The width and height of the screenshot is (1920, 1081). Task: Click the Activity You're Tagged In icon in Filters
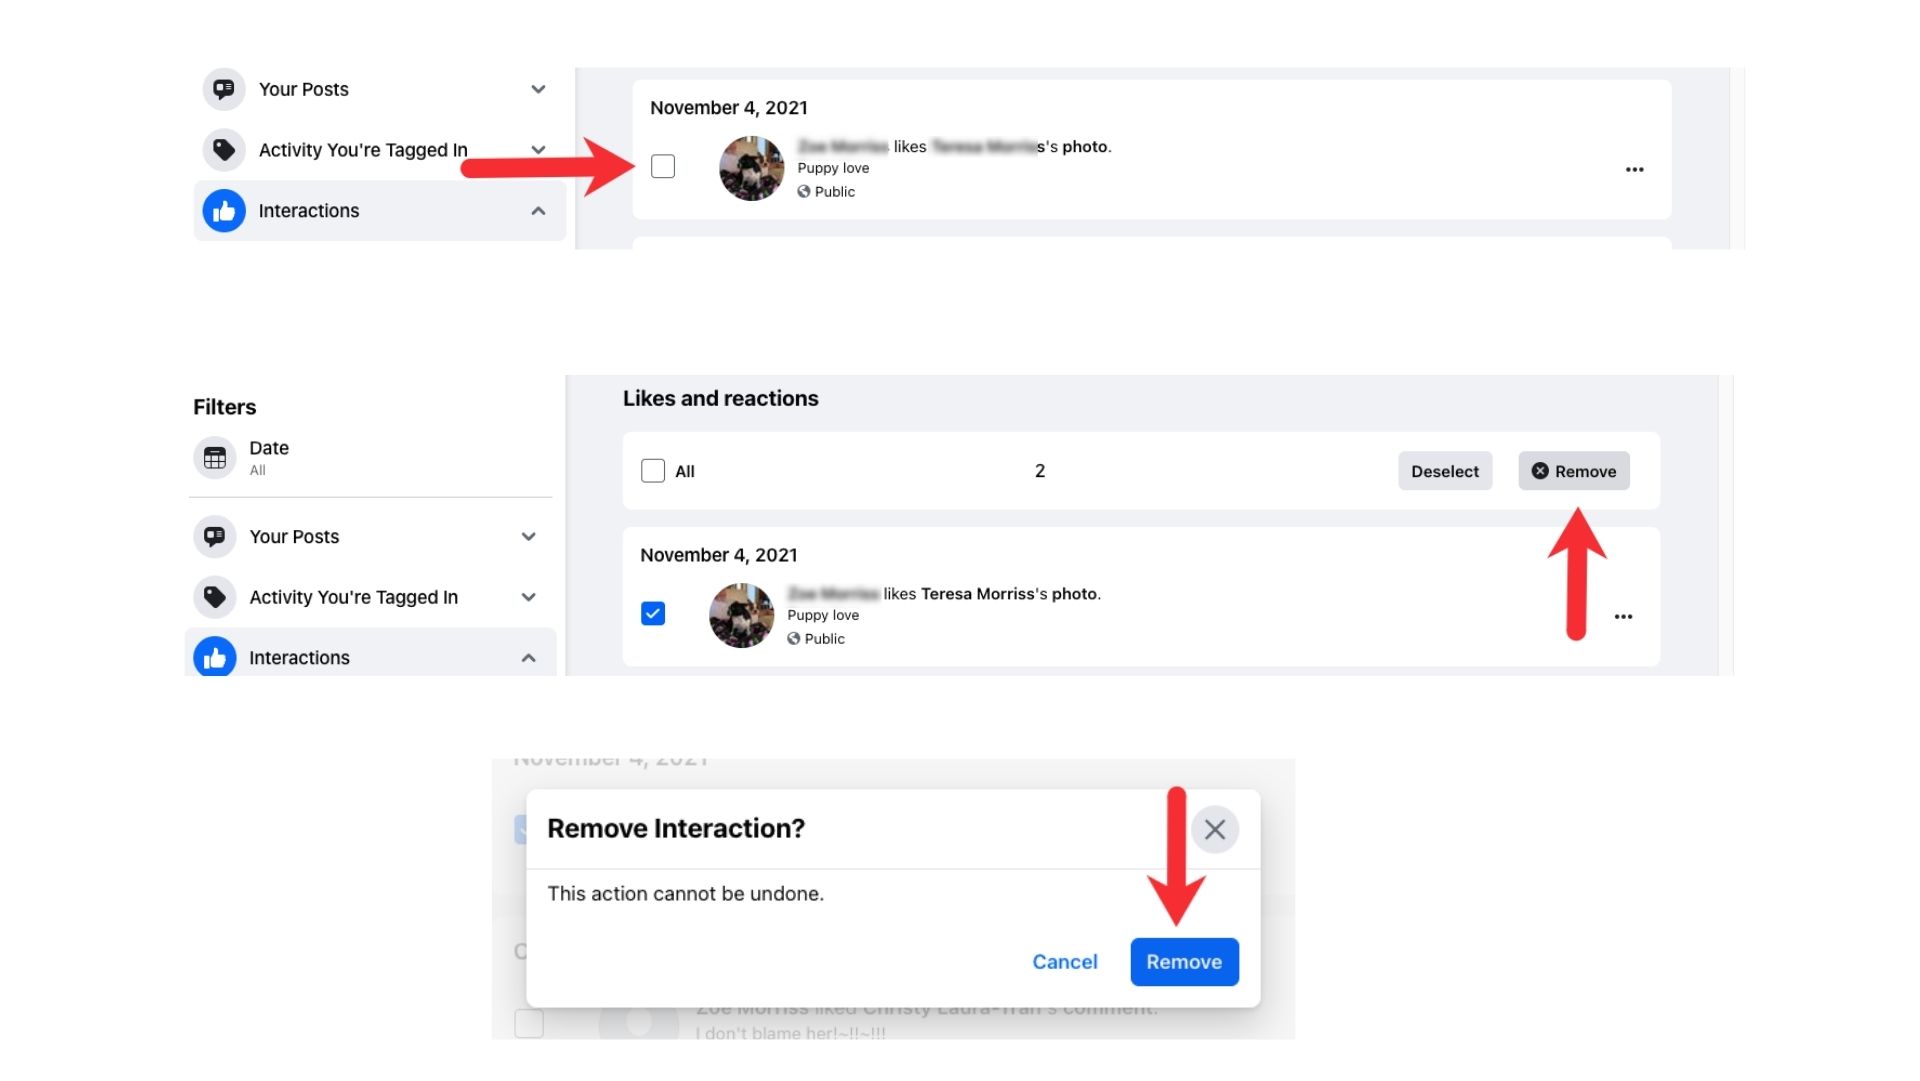click(x=215, y=596)
